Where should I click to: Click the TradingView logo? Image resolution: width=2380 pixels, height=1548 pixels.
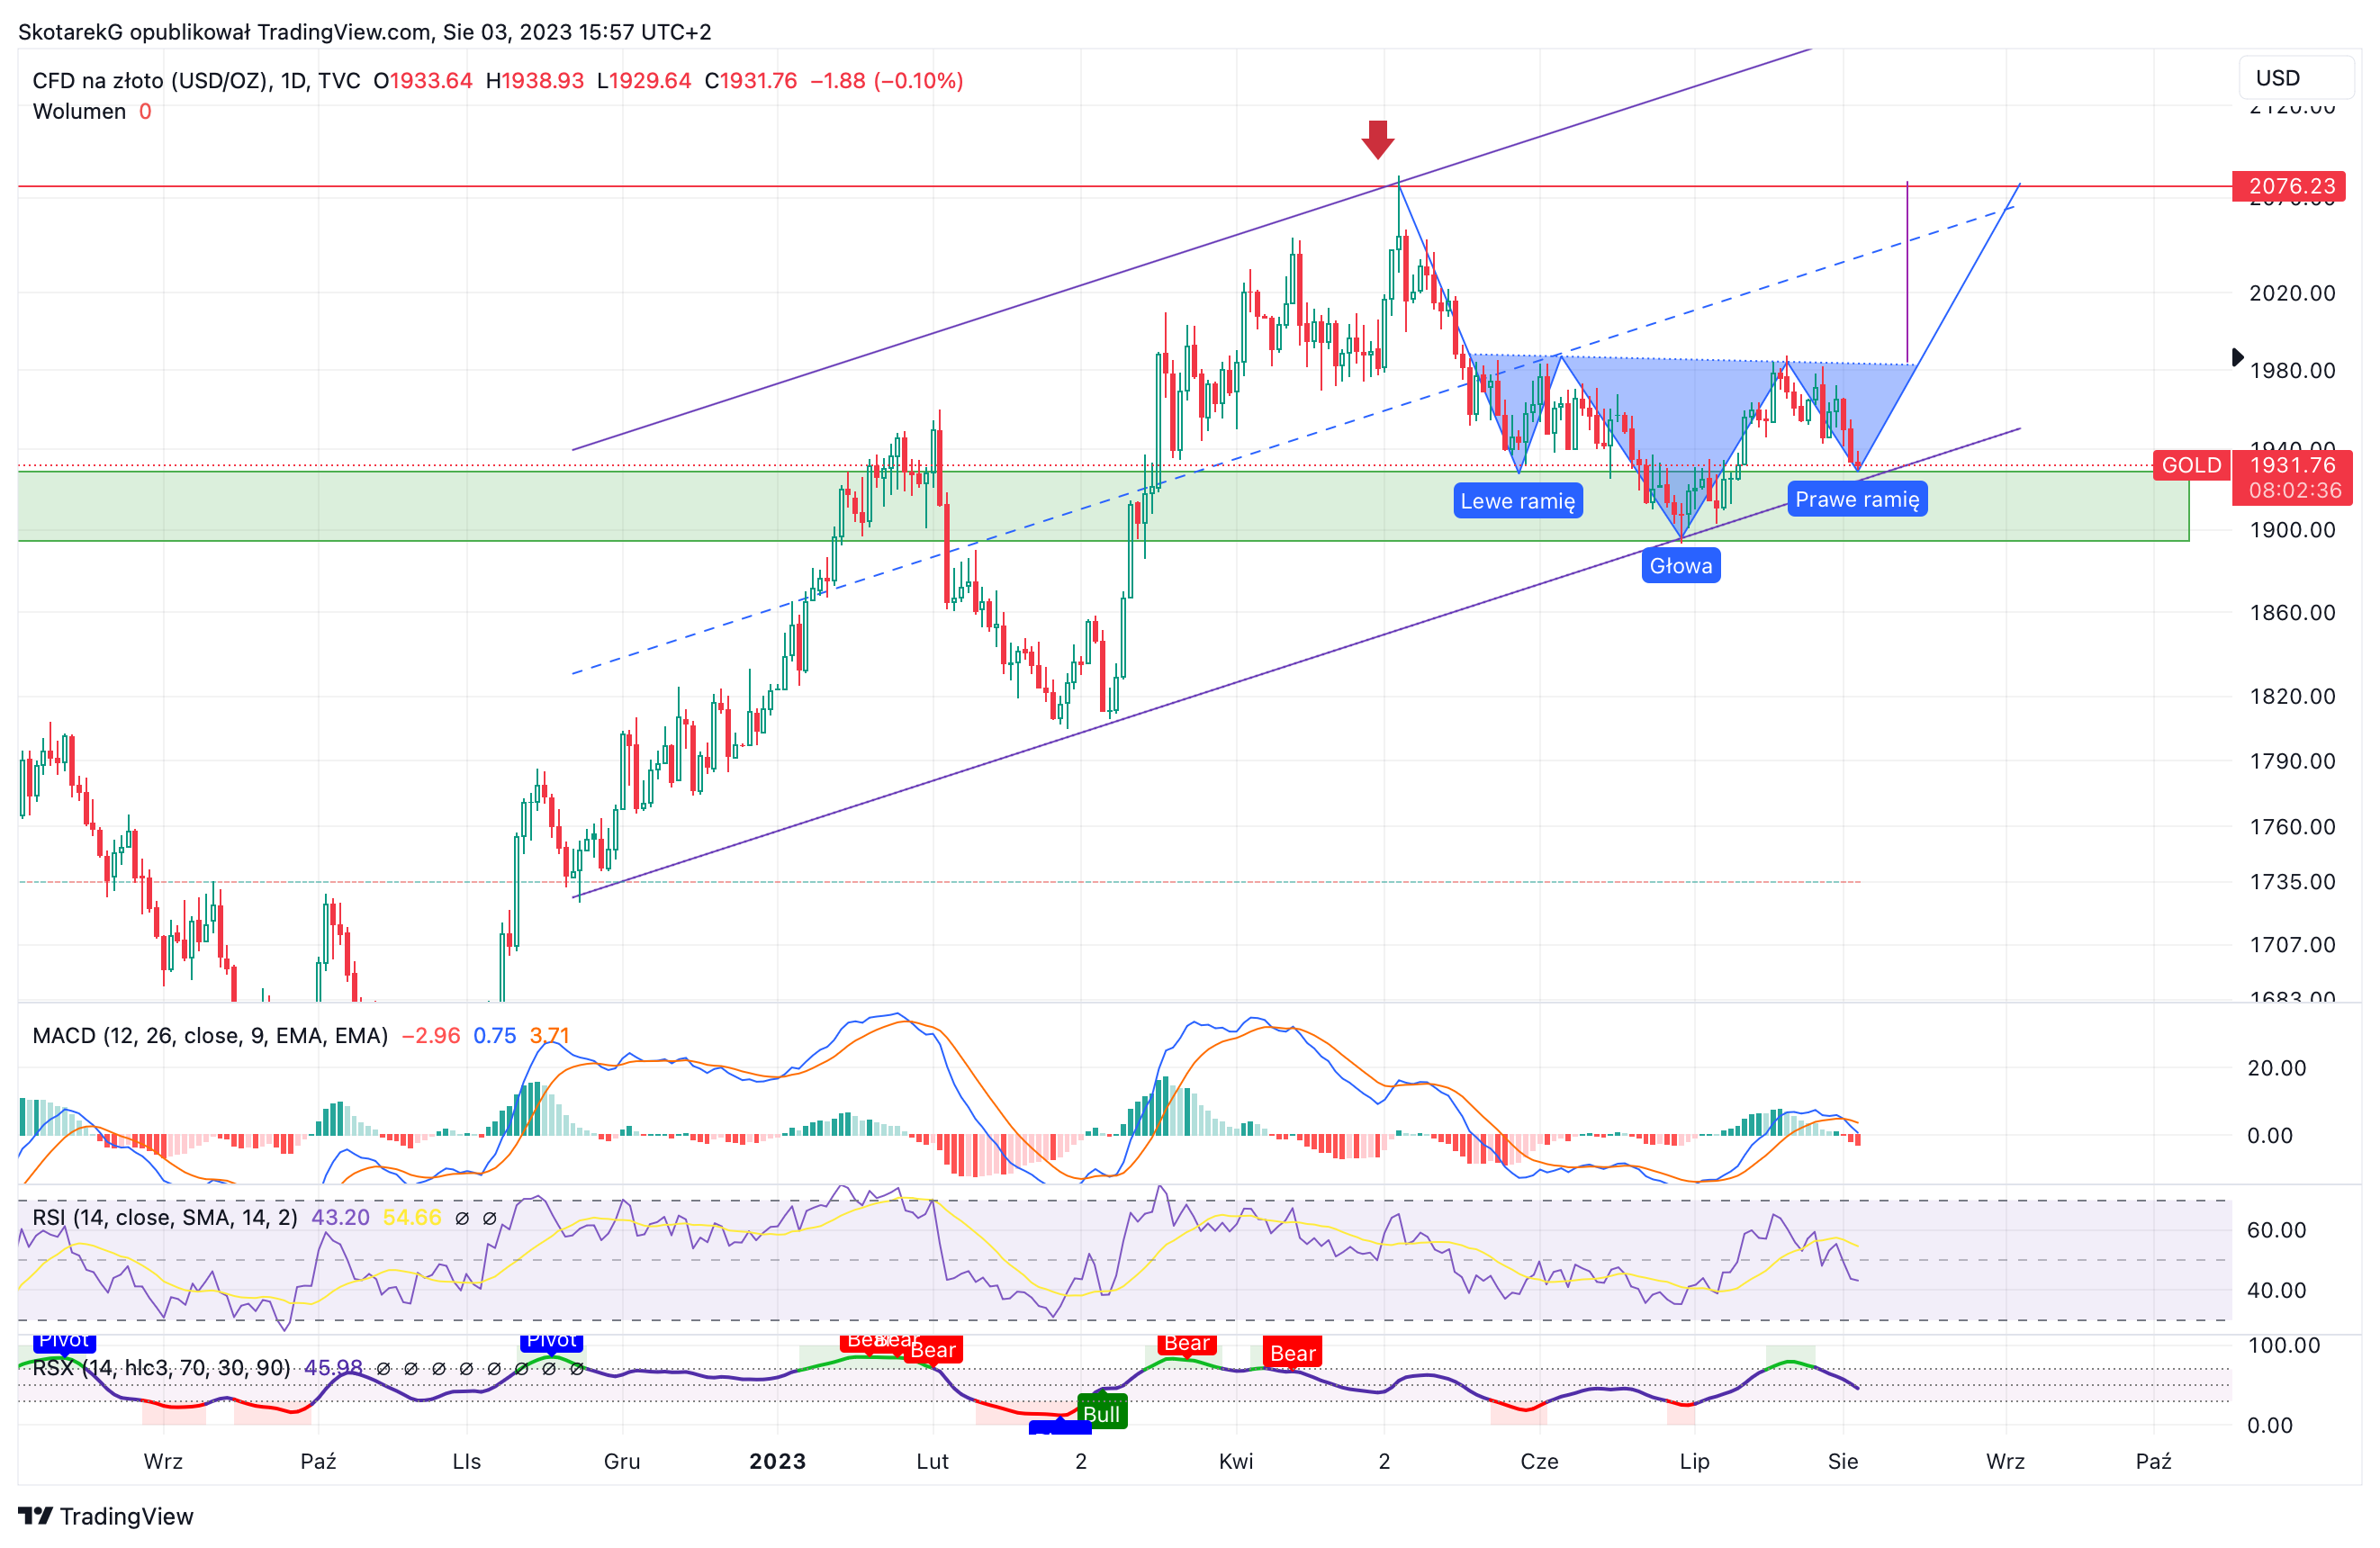pos(106,1516)
